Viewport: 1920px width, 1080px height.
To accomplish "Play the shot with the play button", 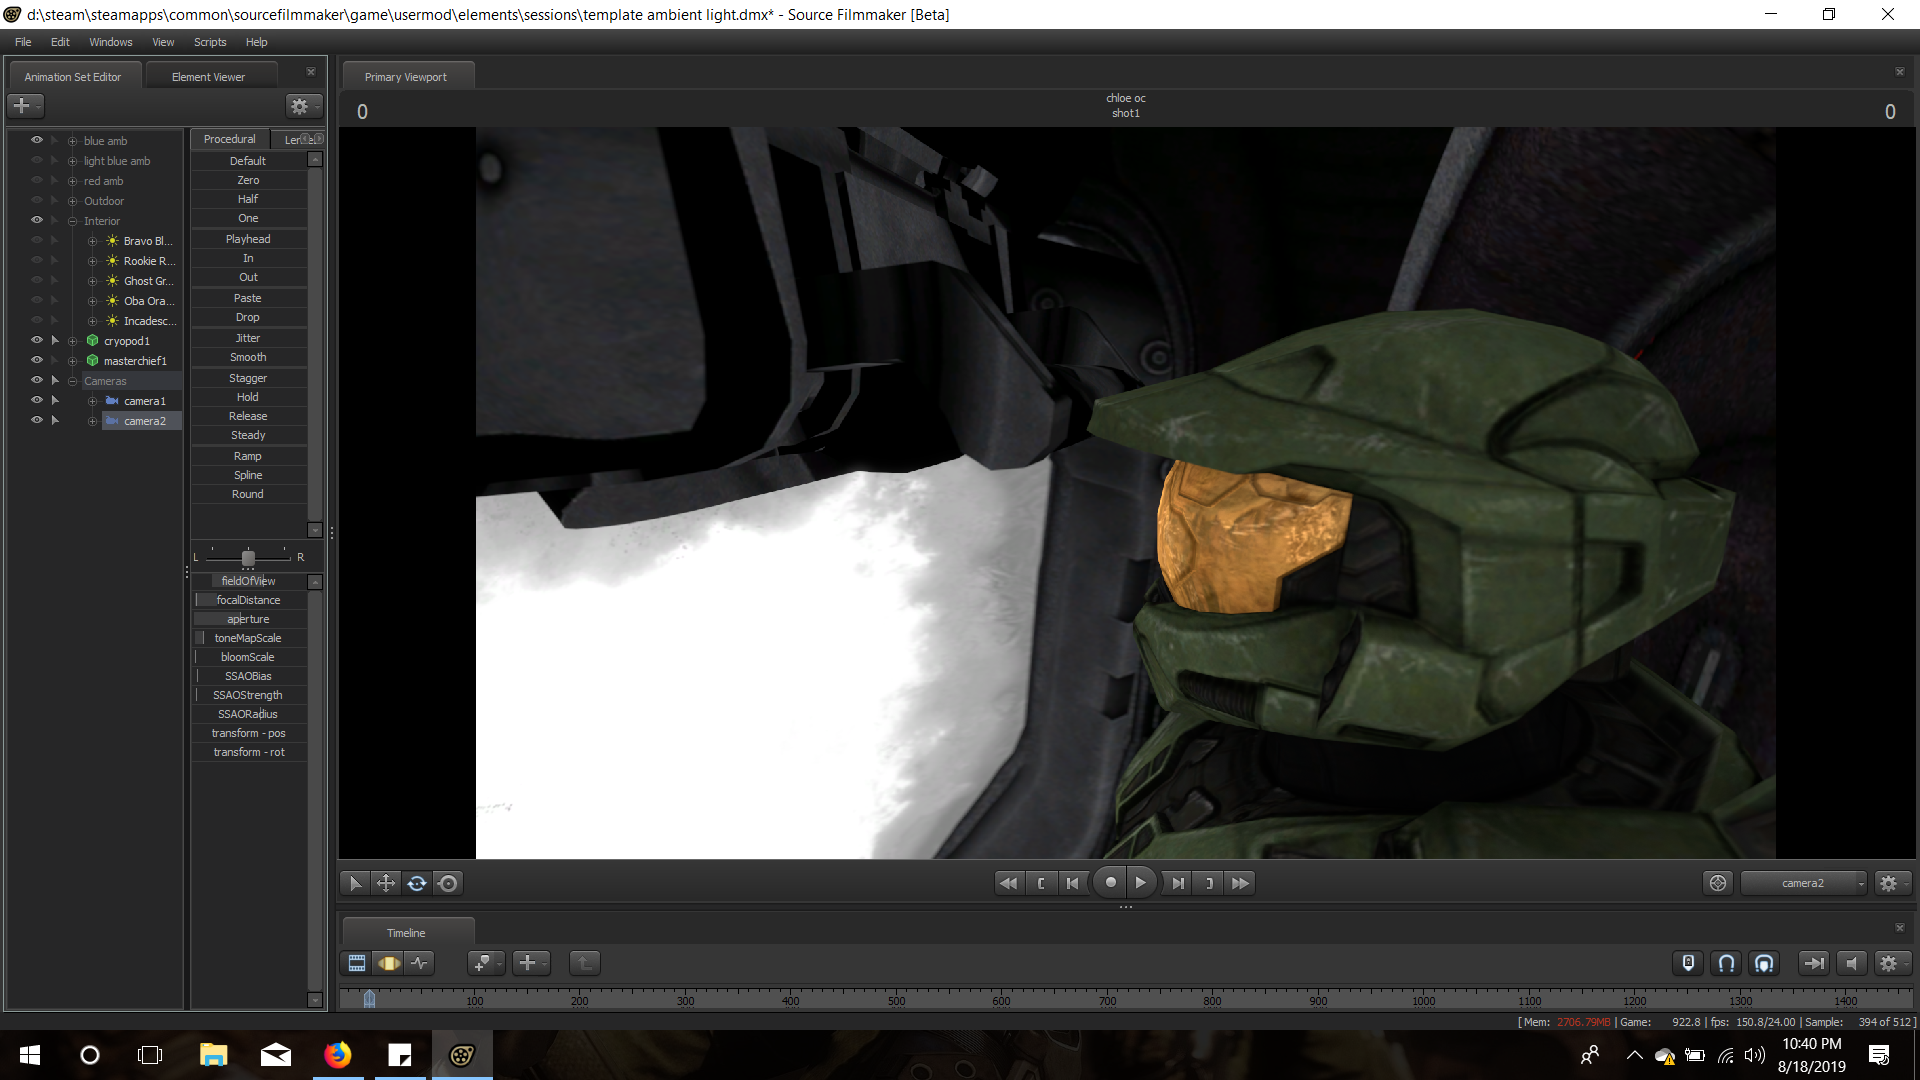I will point(1140,883).
